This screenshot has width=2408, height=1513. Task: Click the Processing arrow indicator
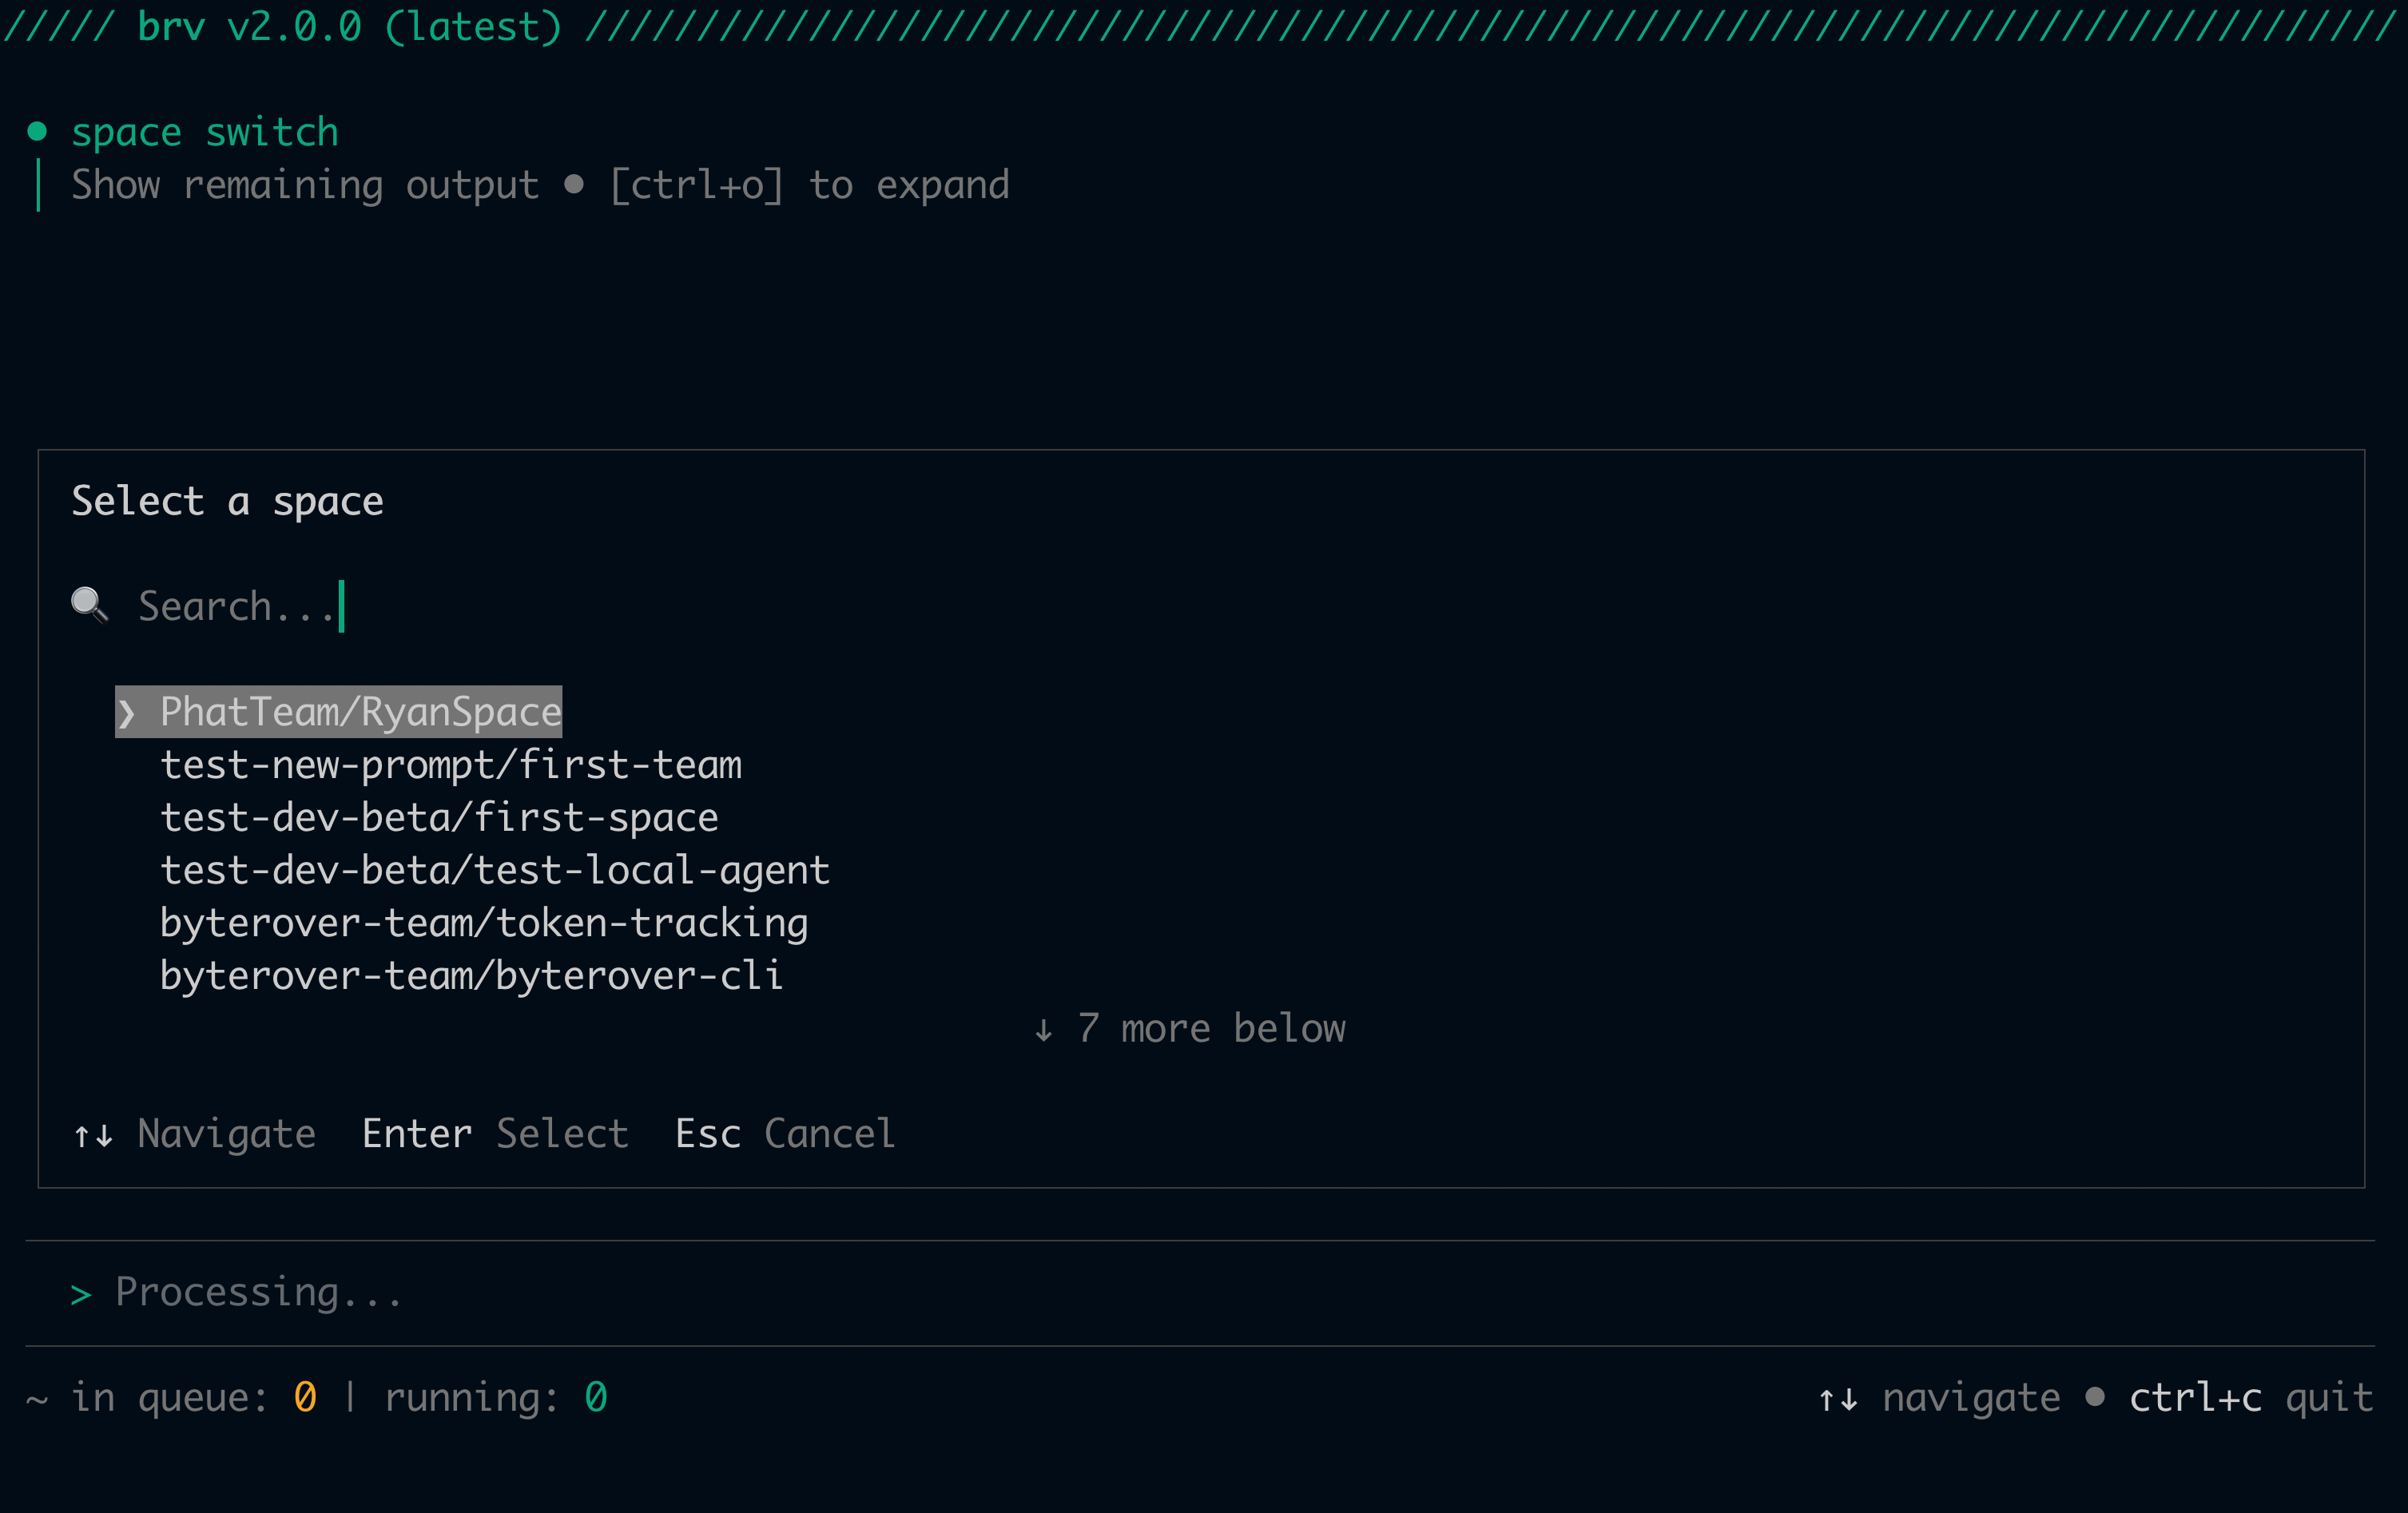pos(80,1293)
